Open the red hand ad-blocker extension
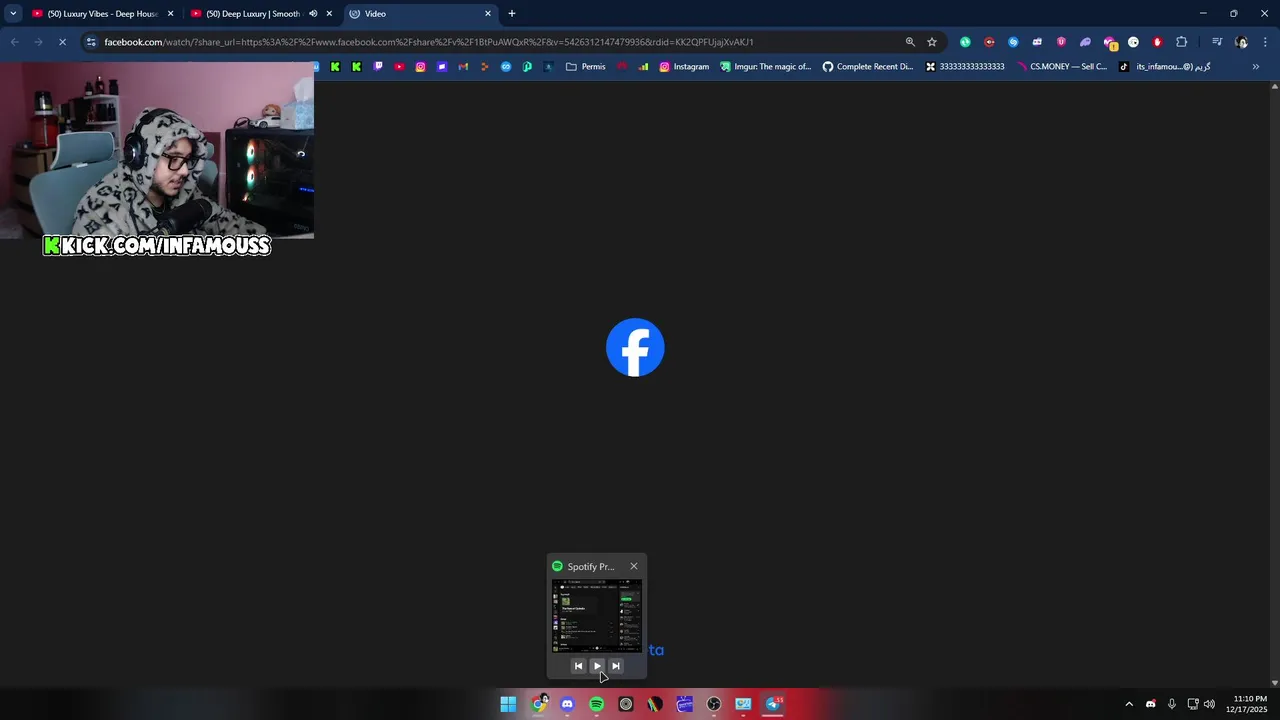The height and width of the screenshot is (720, 1280). coord(1157,42)
